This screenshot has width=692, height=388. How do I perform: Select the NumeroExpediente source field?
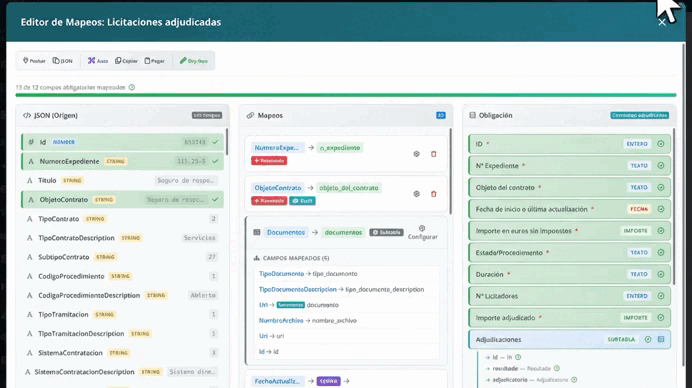pos(122,161)
